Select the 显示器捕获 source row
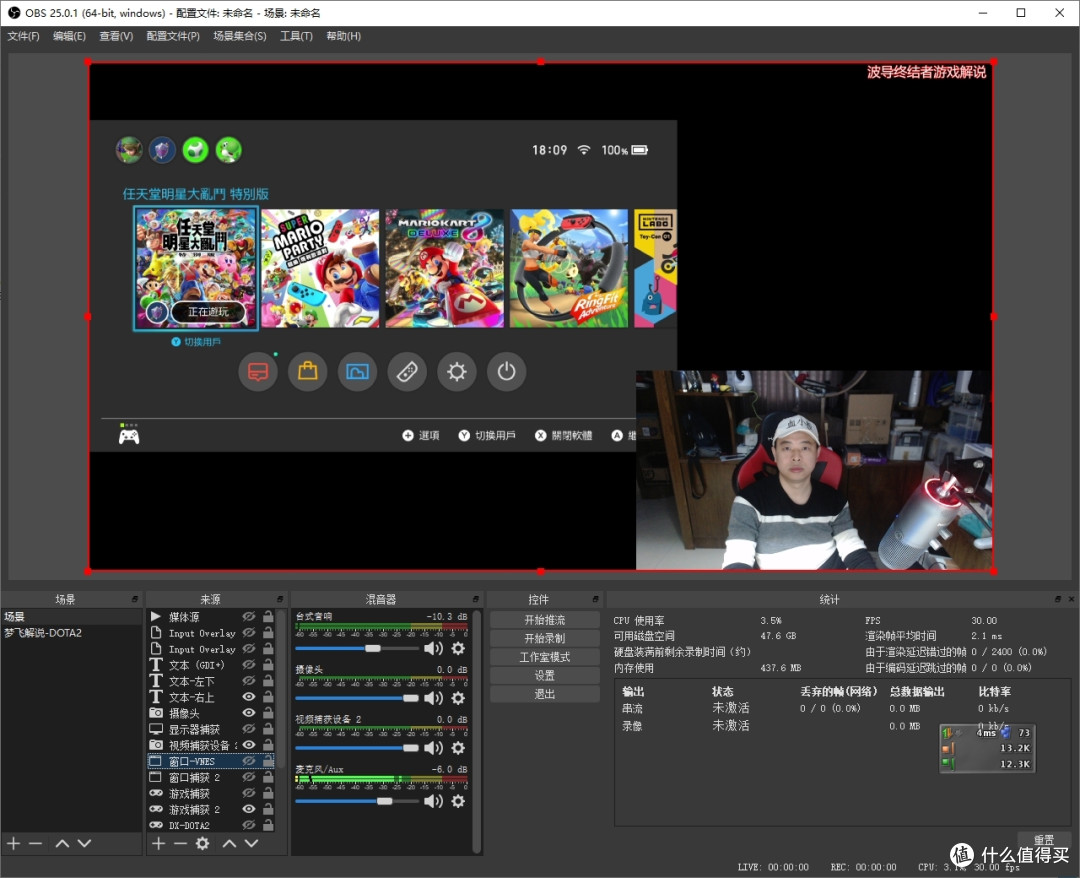 pos(211,729)
